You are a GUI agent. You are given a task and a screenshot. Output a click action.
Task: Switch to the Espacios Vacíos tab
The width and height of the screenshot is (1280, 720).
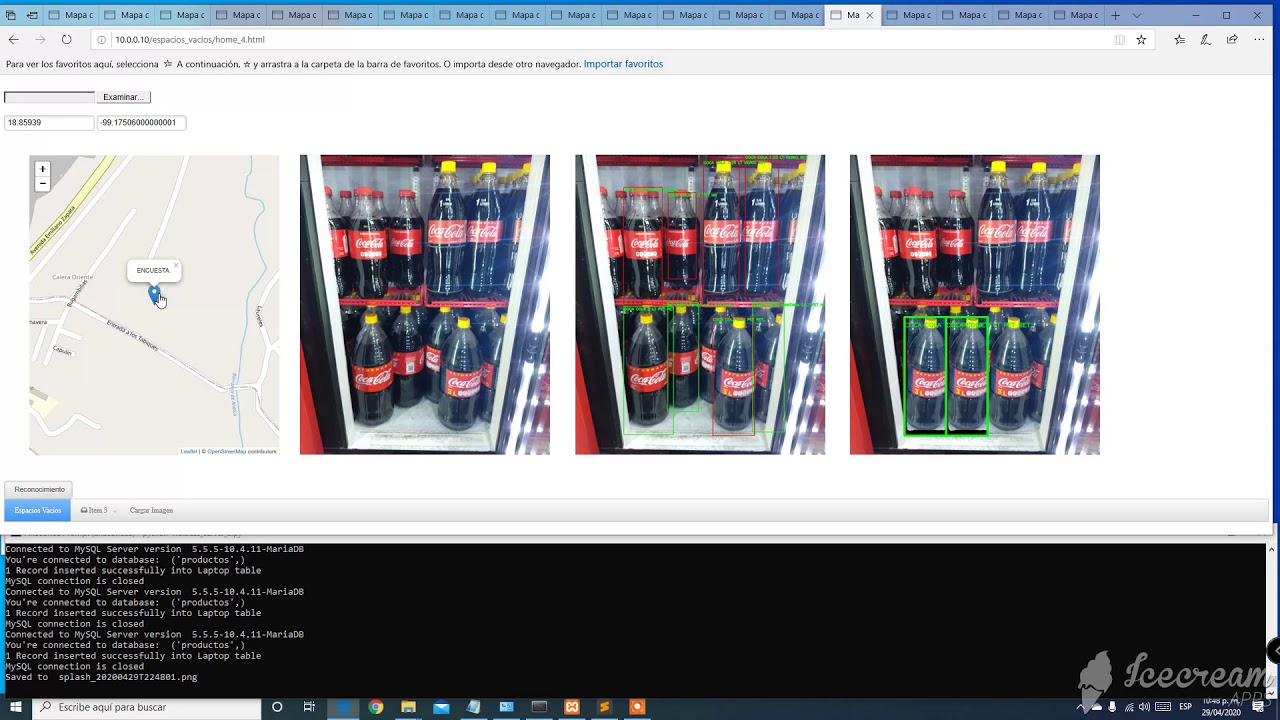point(37,510)
